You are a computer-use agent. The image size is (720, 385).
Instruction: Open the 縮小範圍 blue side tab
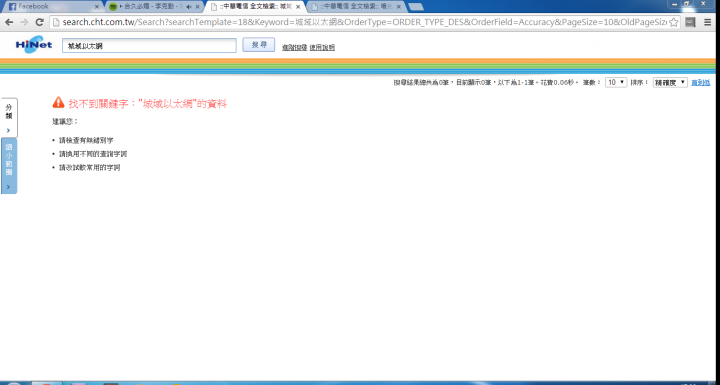pos(9,166)
